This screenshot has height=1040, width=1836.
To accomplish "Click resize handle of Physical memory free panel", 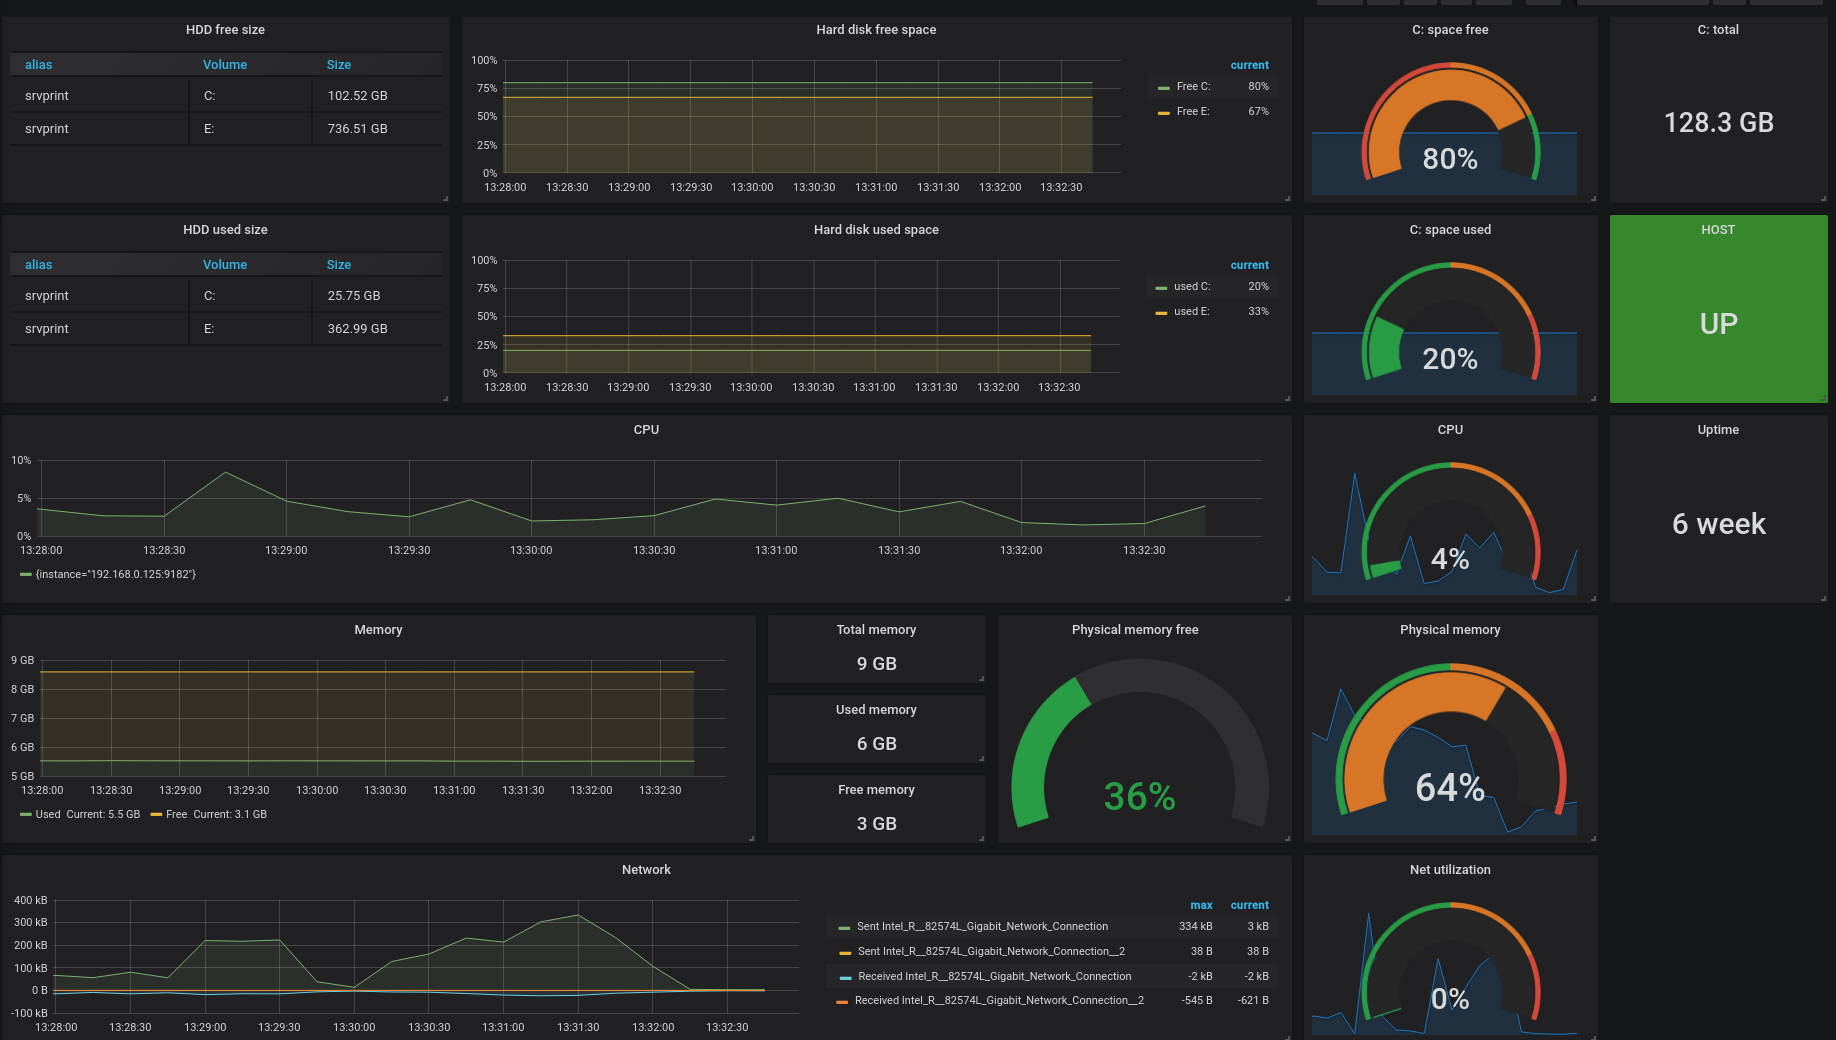I will [1287, 838].
